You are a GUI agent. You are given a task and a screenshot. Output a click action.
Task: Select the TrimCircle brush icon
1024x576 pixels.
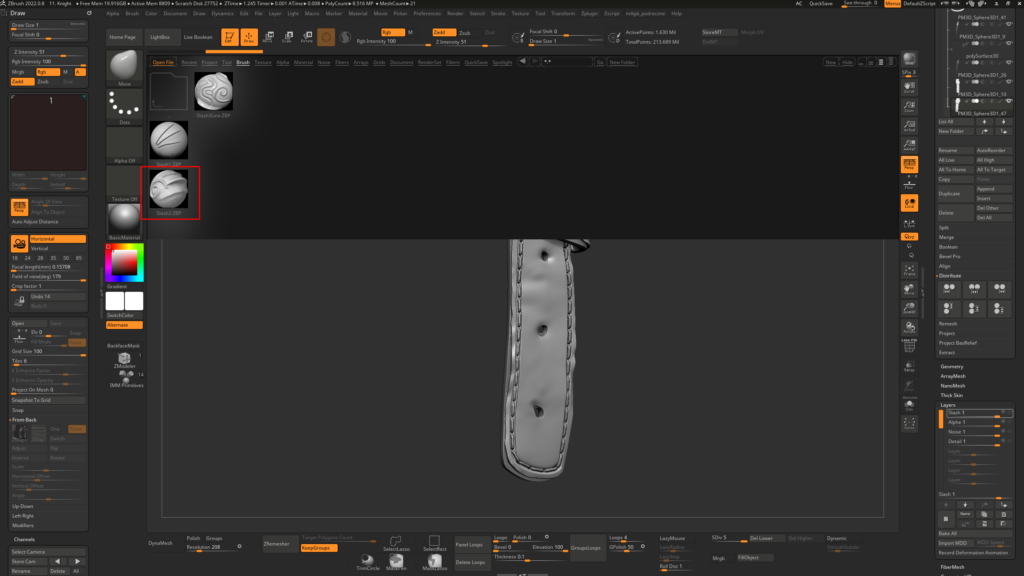coord(368,562)
